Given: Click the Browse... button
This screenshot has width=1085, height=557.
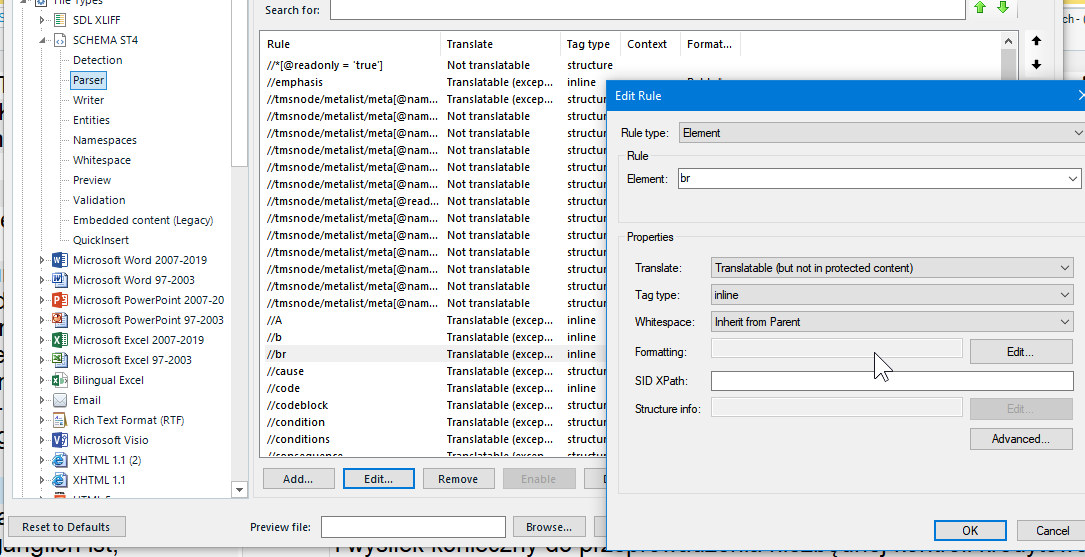Looking at the screenshot, I should point(549,527).
